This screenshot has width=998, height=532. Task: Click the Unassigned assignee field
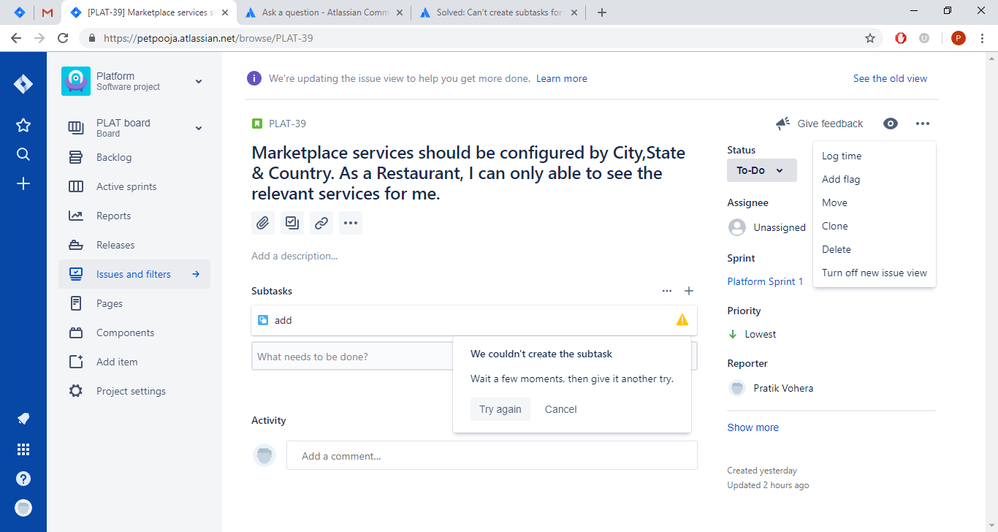click(767, 227)
